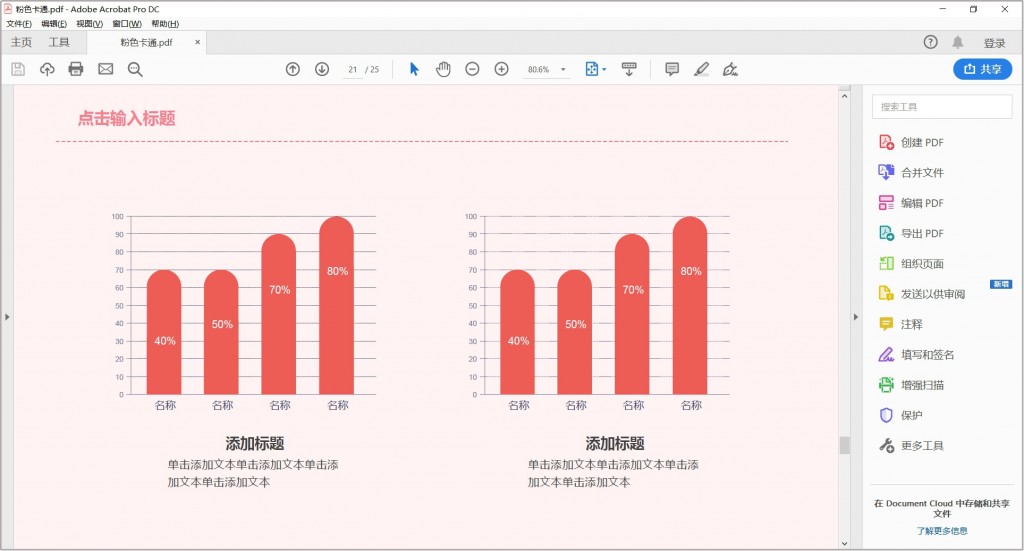Open the zoom percentage dropdown arrow
The image size is (1024, 551).
pyautogui.click(x=564, y=69)
